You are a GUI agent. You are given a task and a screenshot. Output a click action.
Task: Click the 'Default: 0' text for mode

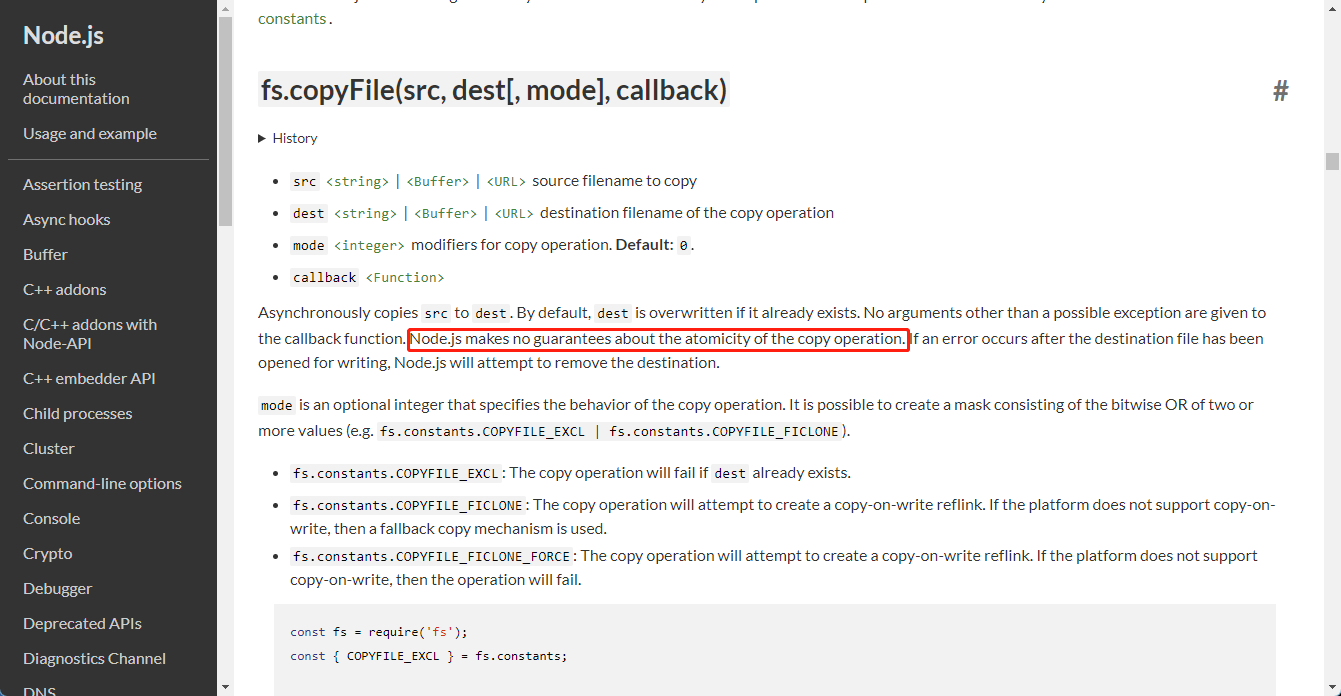654,245
